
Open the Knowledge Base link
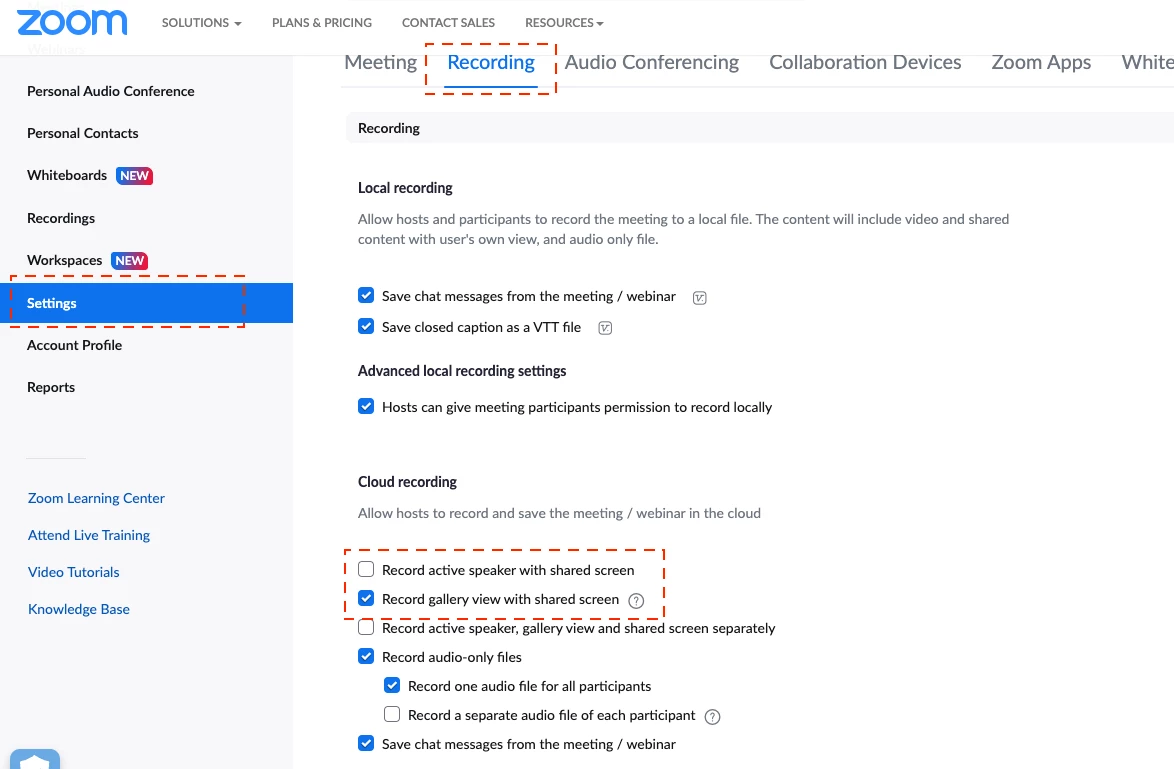pyautogui.click(x=79, y=610)
